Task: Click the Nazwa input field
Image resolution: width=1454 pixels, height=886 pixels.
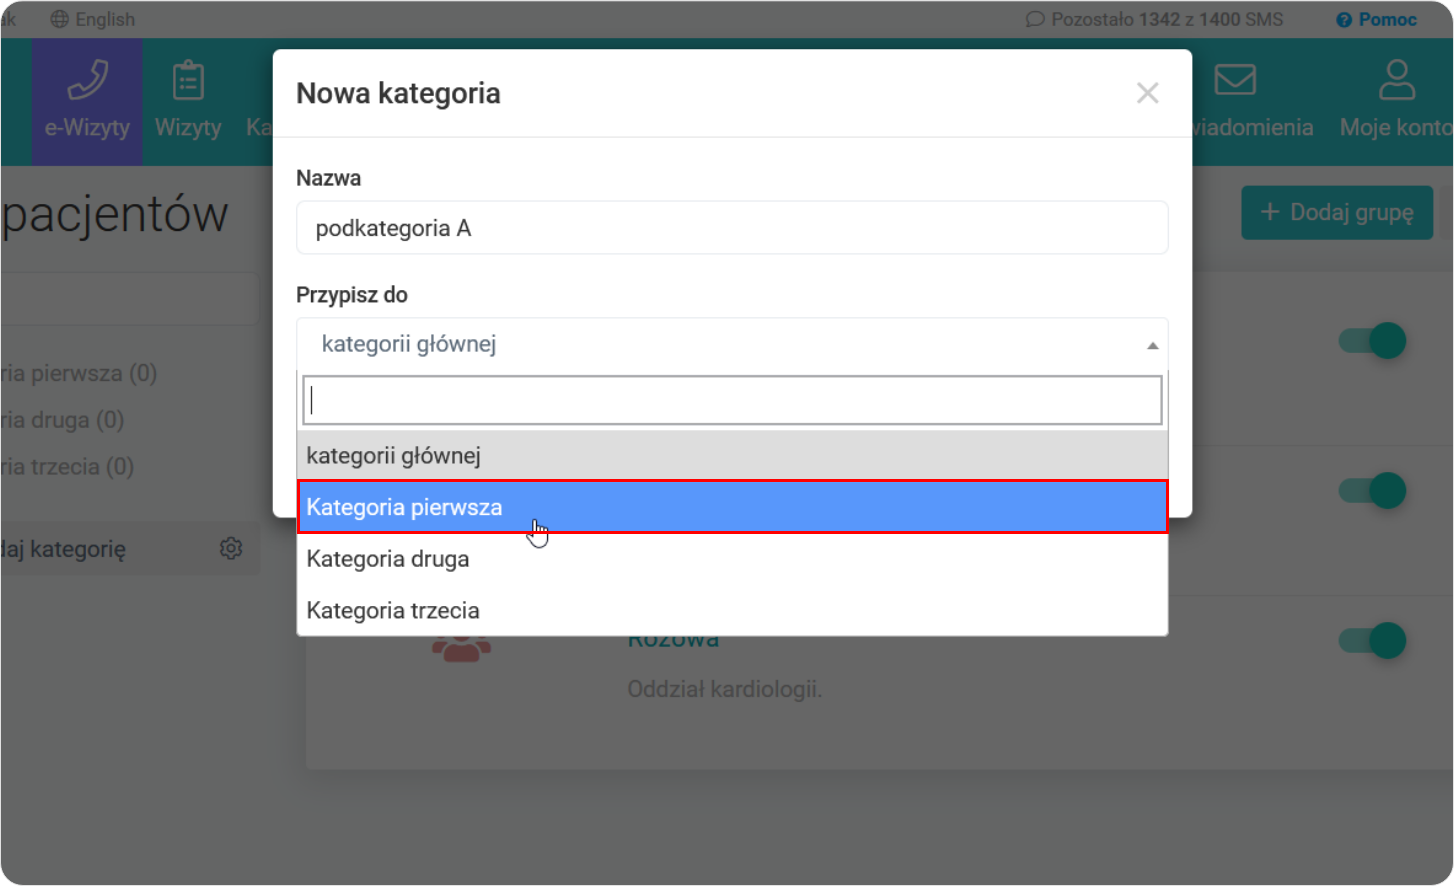Action: (x=732, y=228)
